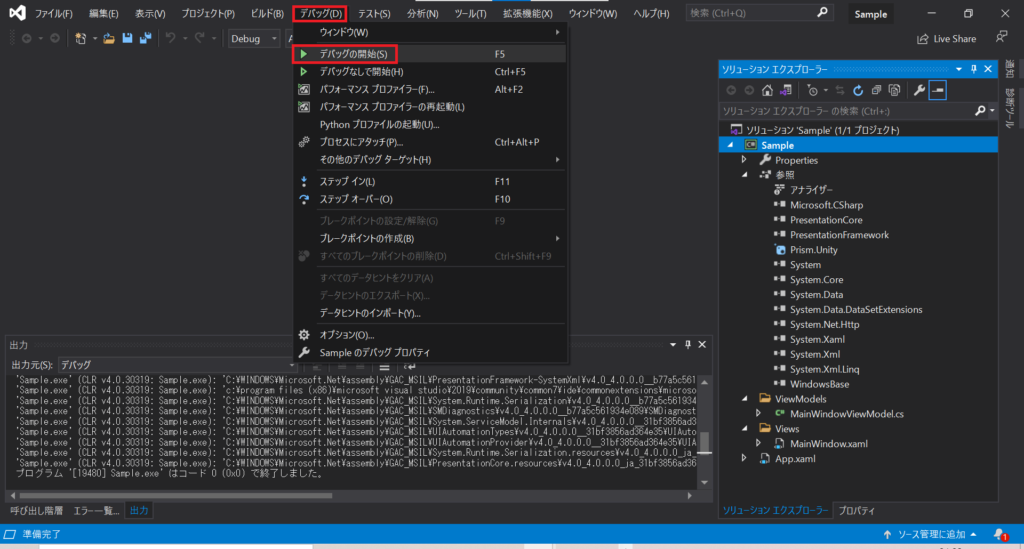Open the Diagnostic Tools side tab
1024x549 pixels.
click(x=1010, y=106)
